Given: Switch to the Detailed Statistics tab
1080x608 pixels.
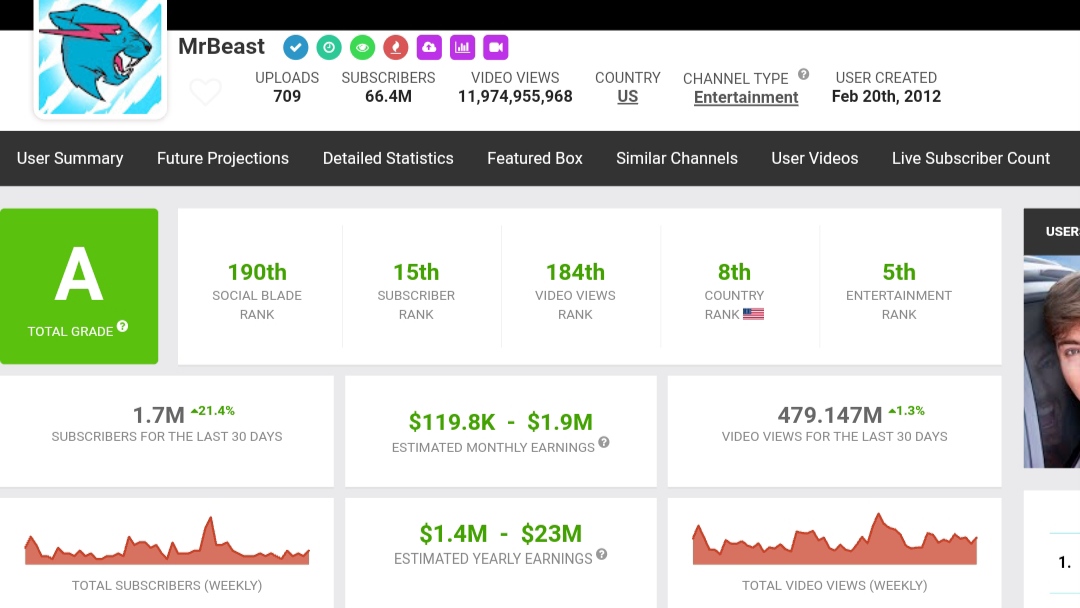Looking at the screenshot, I should coord(388,158).
